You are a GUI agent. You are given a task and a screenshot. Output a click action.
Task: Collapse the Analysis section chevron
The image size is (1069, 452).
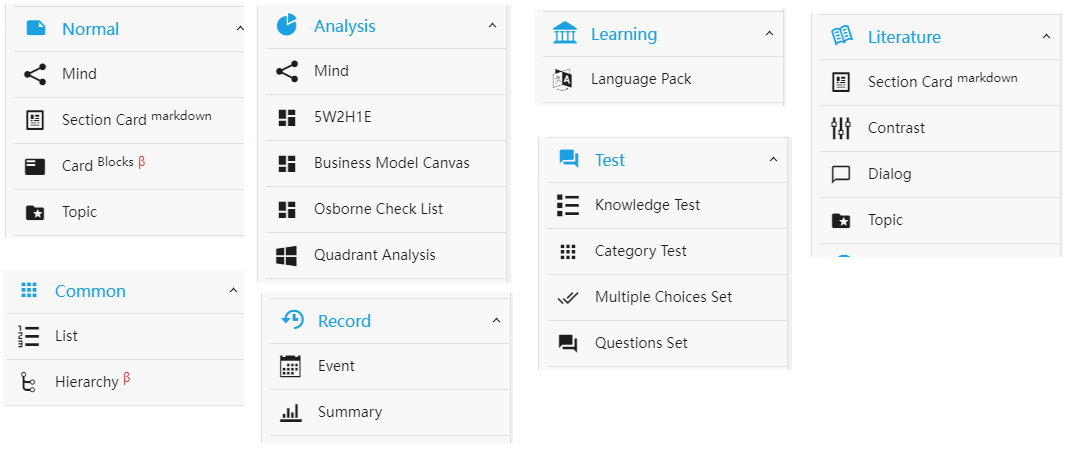click(492, 26)
